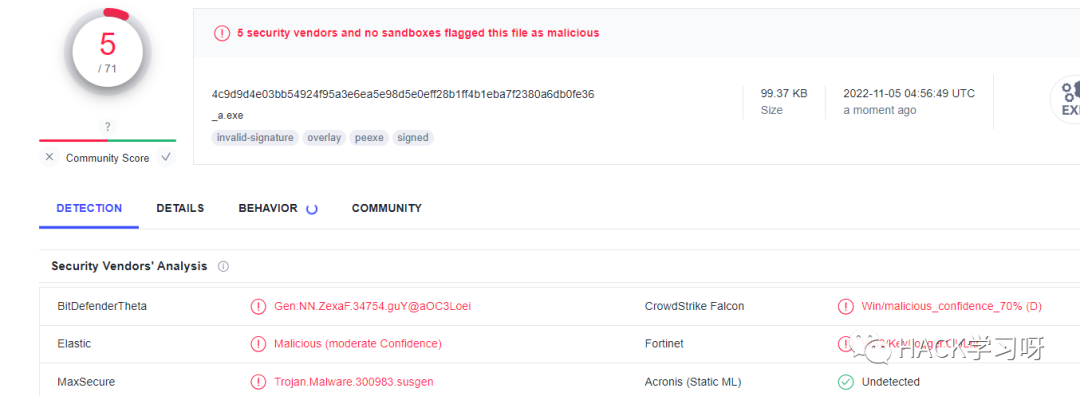This screenshot has height=396, width=1080.
Task: Click the EXE file type icon
Action: [x=1066, y=100]
